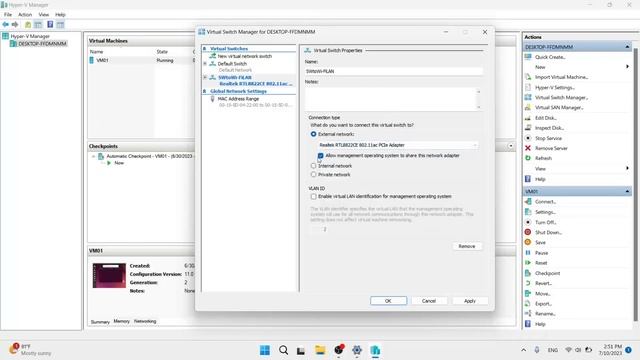Click Quick Create icon in Actions pane
This screenshot has height=360, width=640.
(x=528, y=57)
